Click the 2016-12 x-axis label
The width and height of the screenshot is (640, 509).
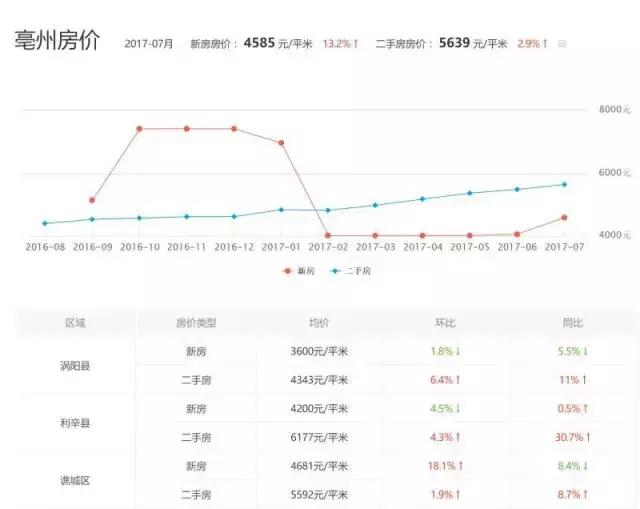[234, 246]
